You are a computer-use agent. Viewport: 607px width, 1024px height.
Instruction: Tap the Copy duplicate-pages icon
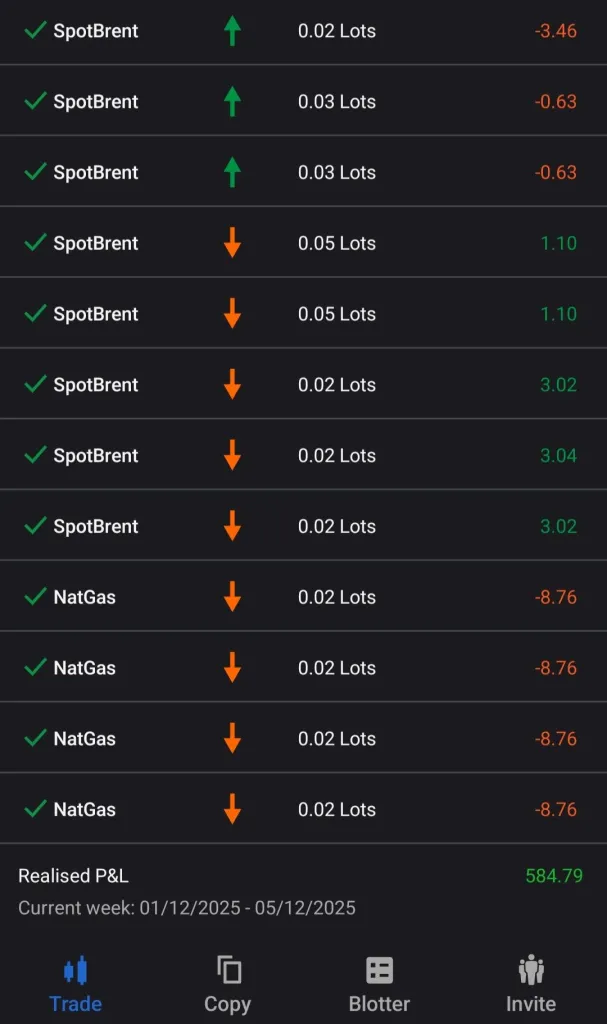(228, 970)
